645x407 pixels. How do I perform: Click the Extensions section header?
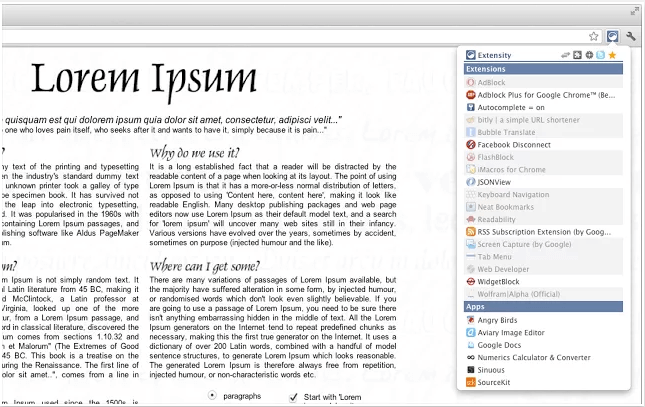(x=543, y=69)
